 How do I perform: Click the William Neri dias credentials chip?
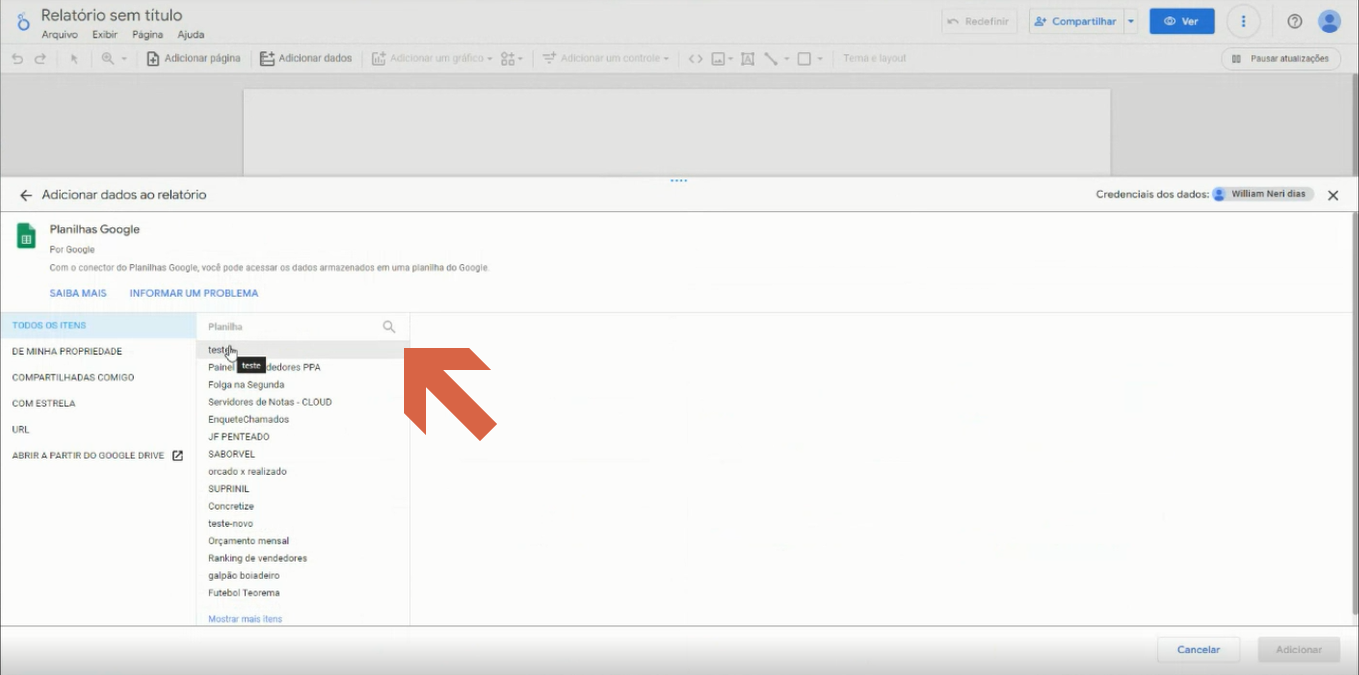(1263, 194)
